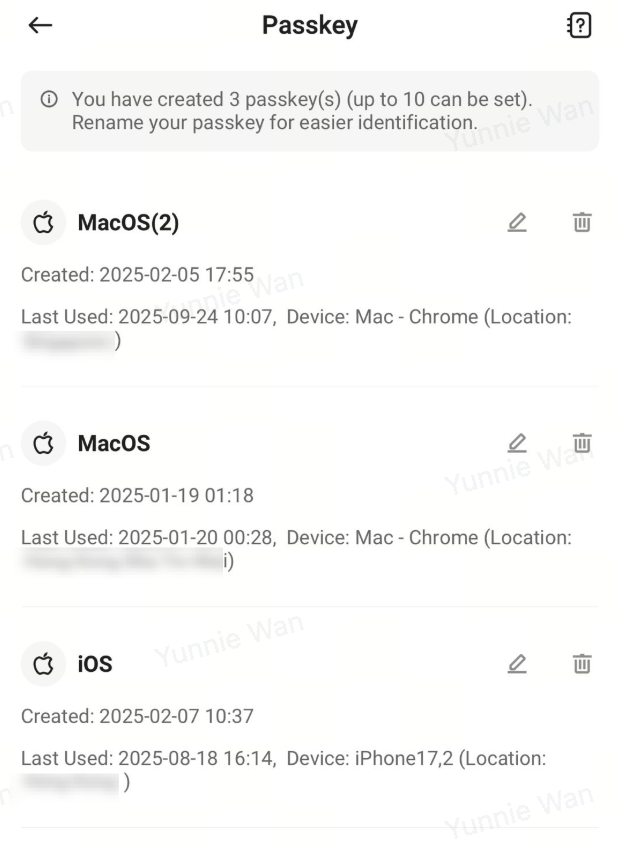Rename the iOS passkey
This screenshot has height=850, width=618.
pyautogui.click(x=517, y=663)
